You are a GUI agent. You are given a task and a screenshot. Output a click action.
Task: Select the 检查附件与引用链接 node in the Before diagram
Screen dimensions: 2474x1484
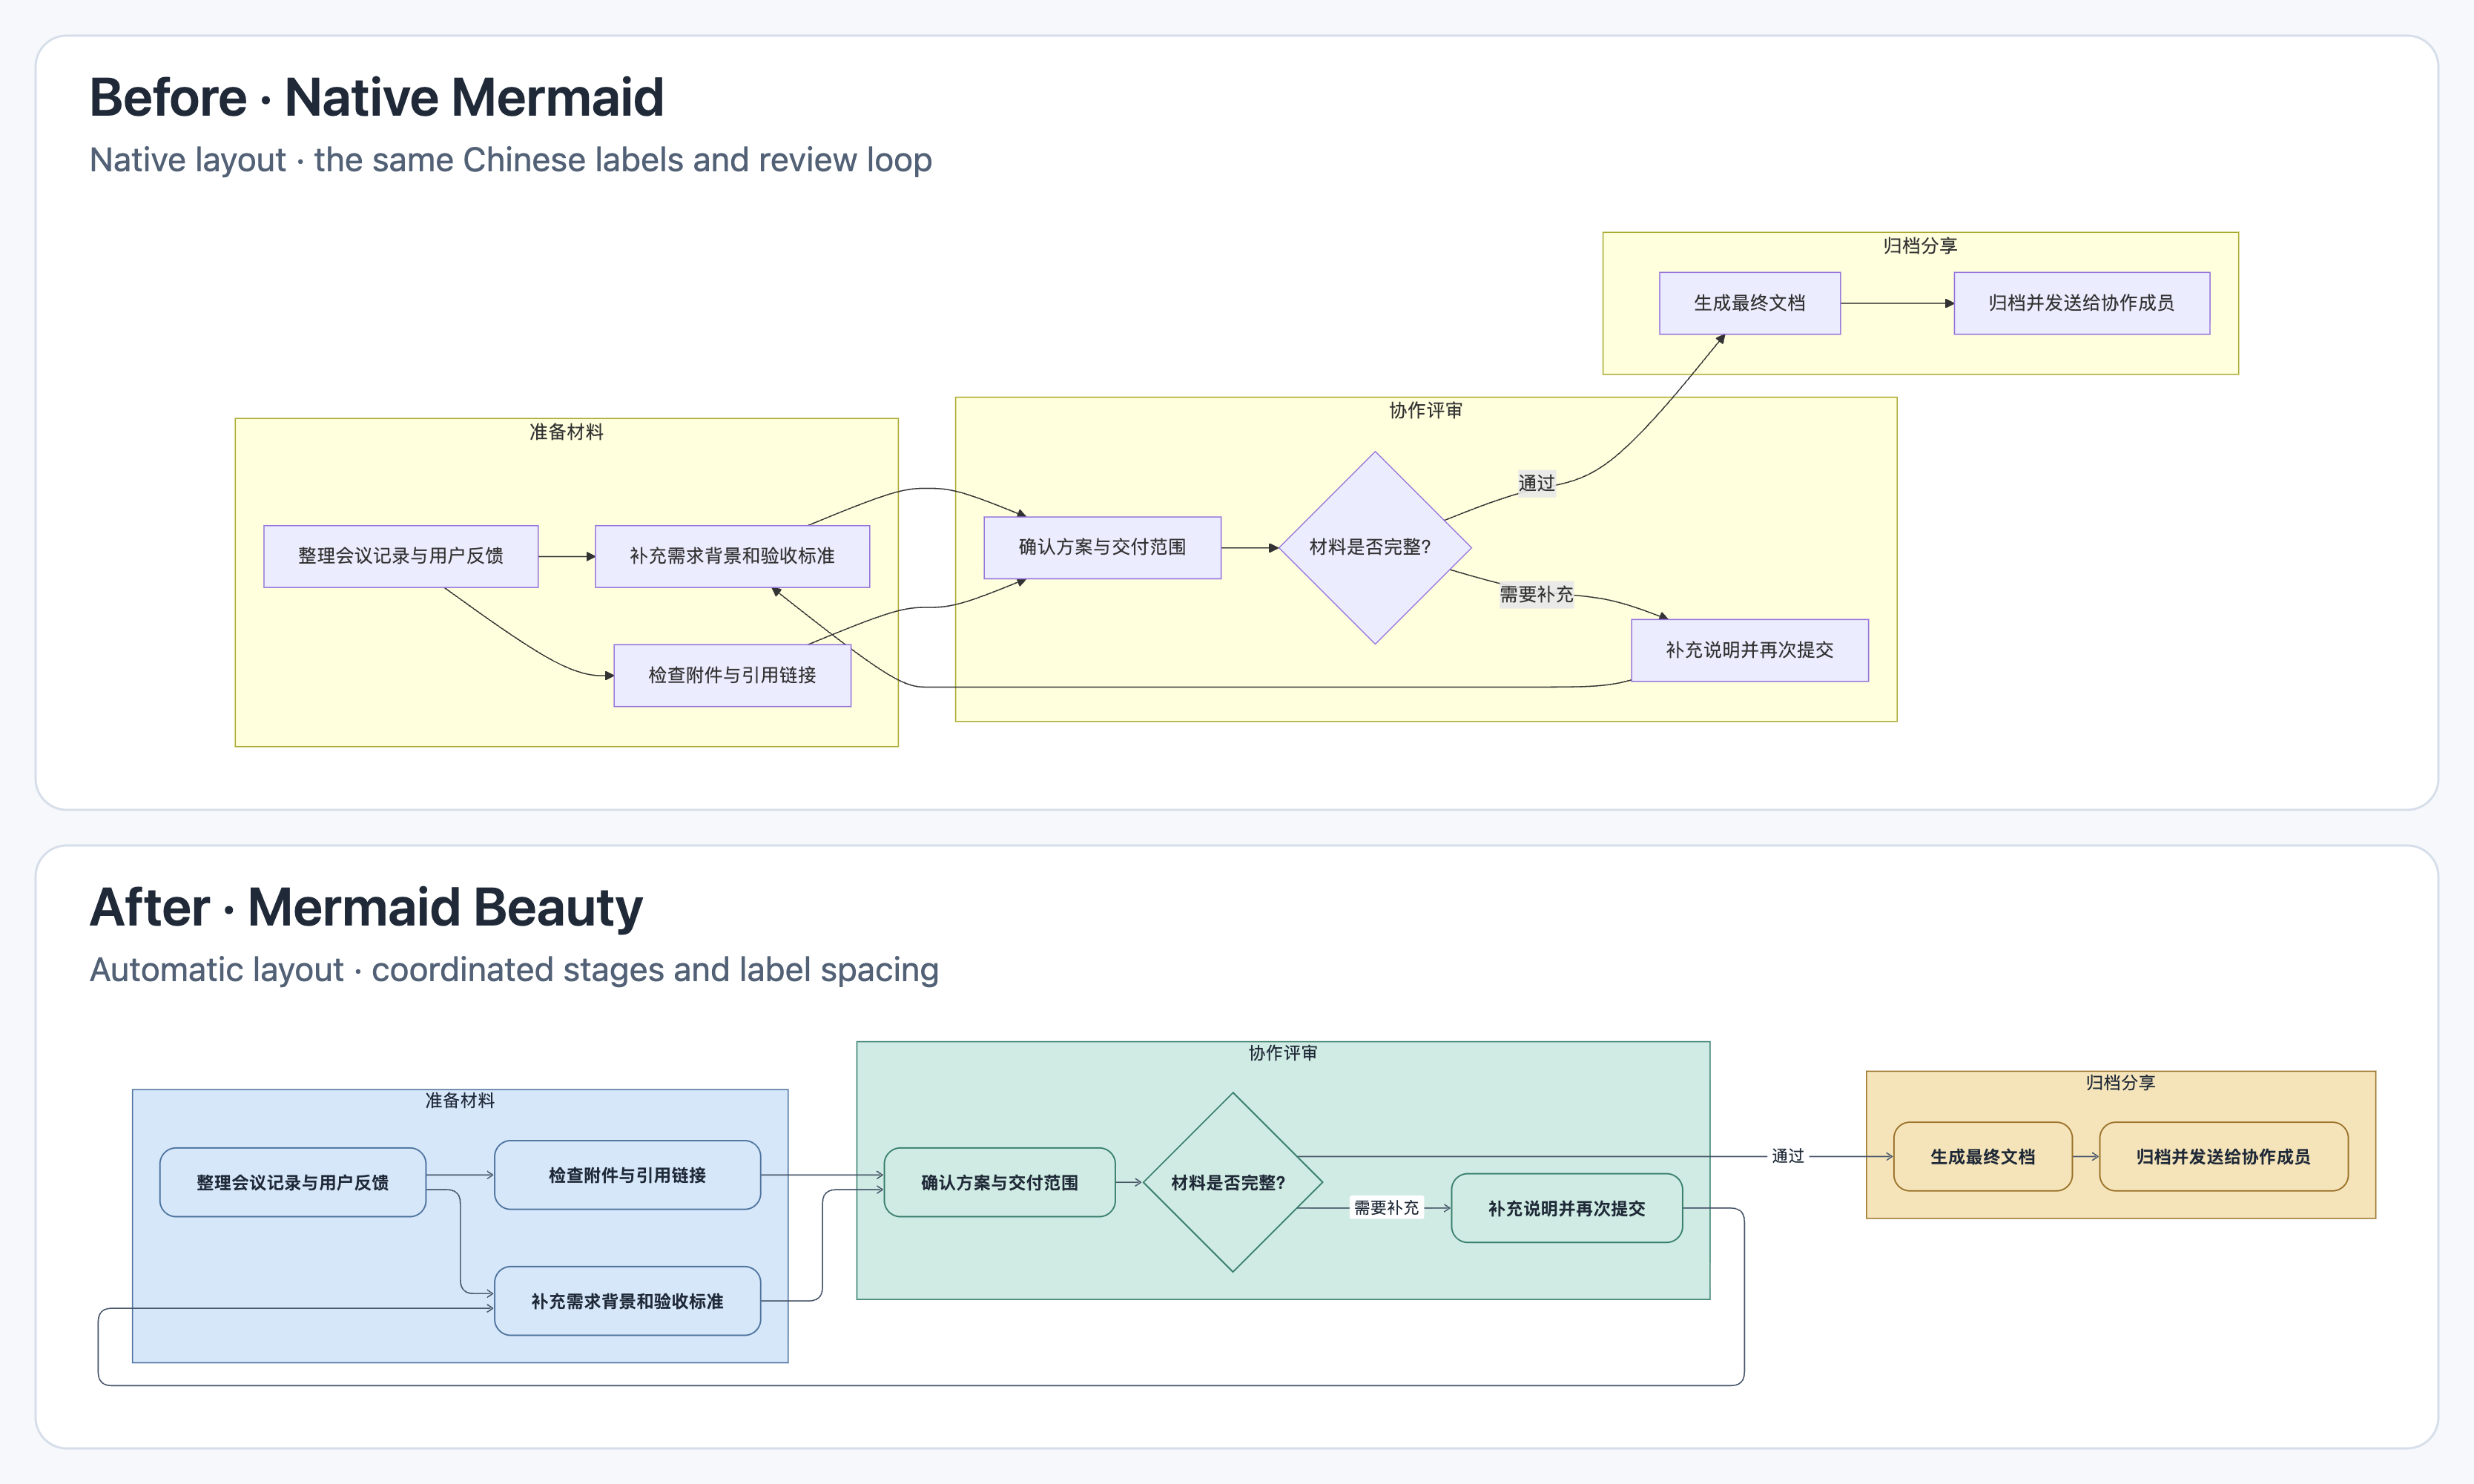click(732, 676)
